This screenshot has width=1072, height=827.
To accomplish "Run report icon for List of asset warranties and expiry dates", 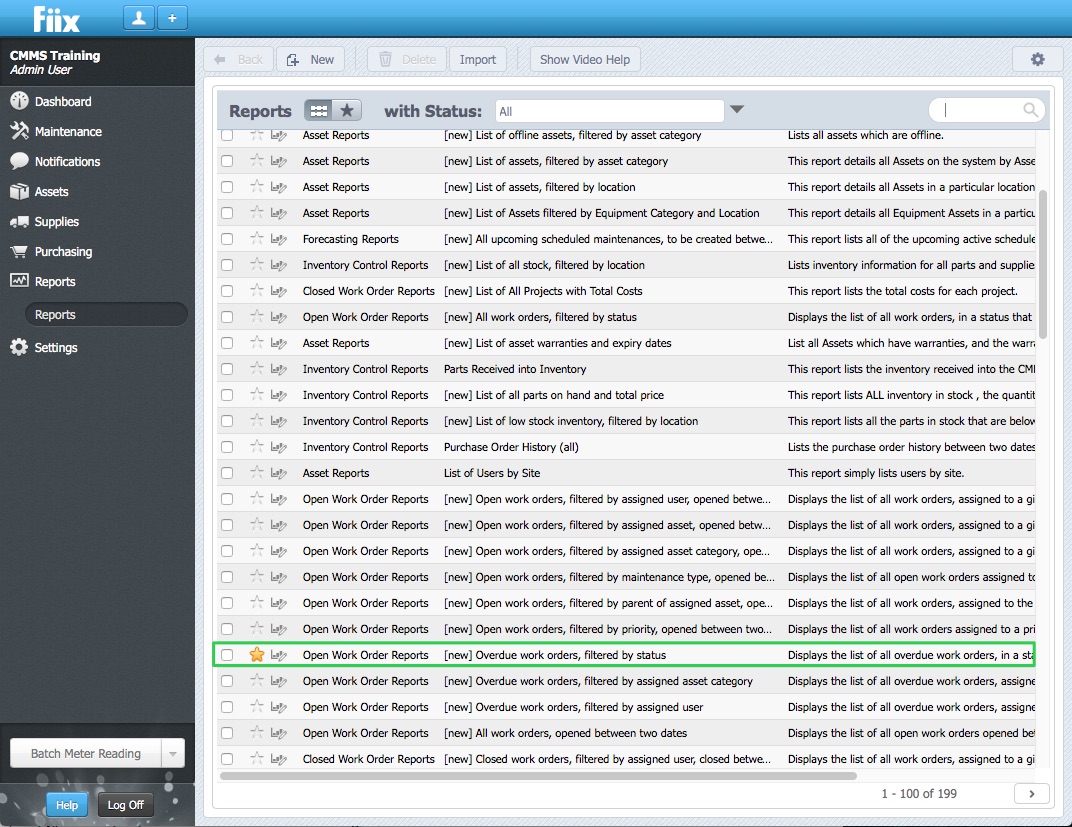I will 278,343.
